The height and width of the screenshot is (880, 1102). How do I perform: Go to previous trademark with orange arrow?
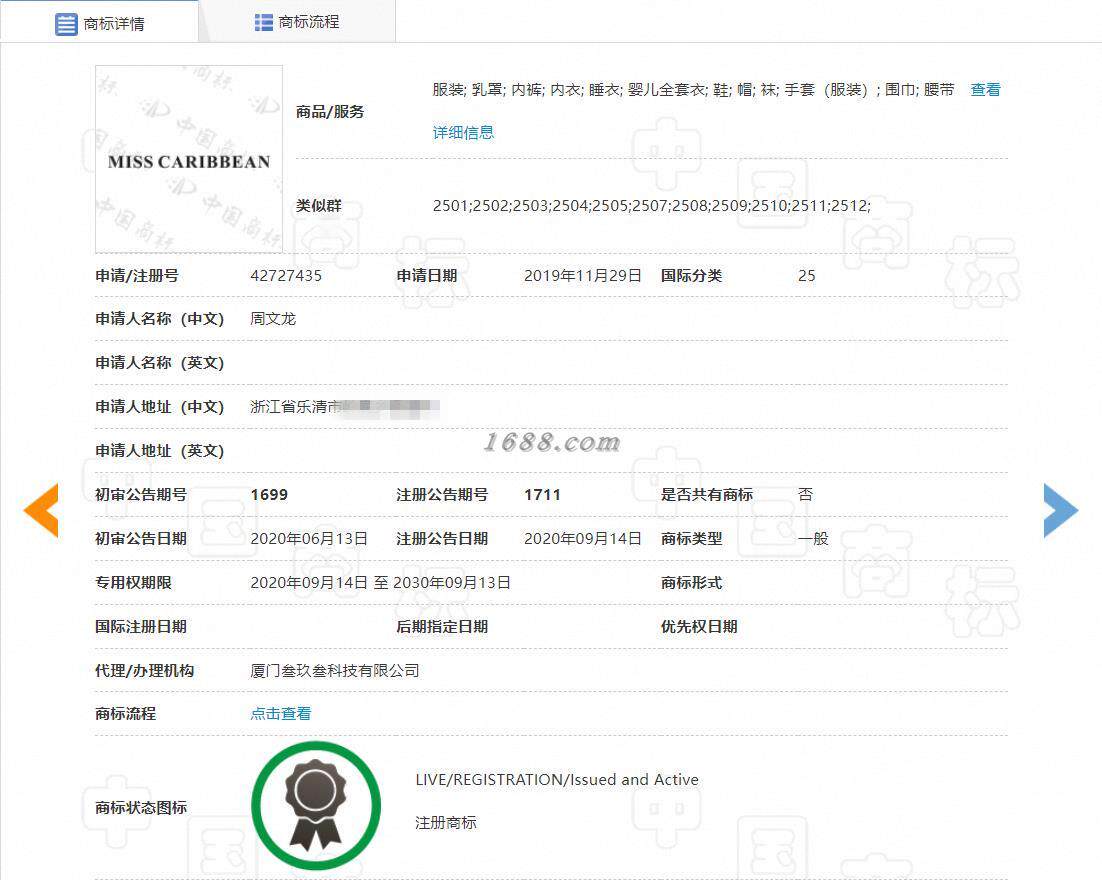tap(41, 510)
